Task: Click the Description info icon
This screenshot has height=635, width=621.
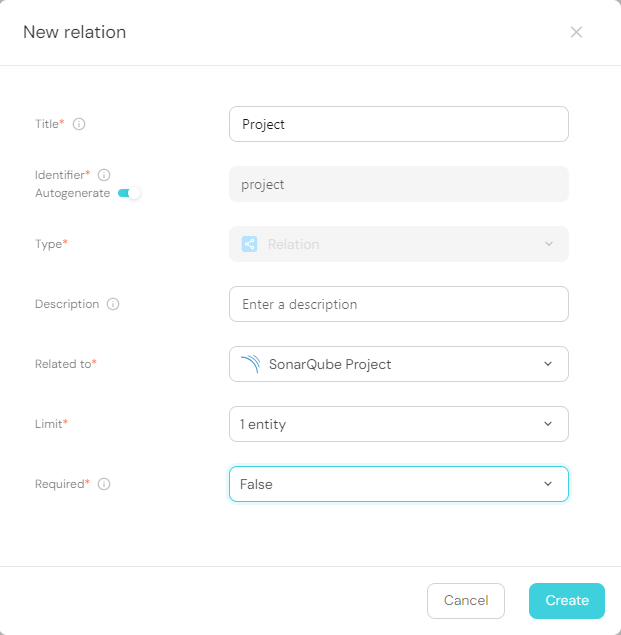Action: 113,304
